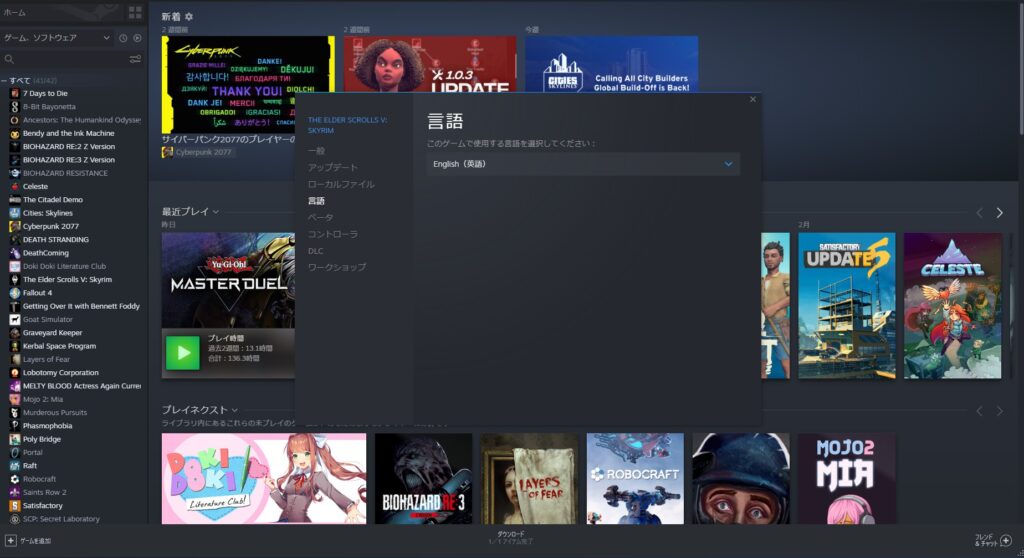Click the add game plus icon
The height and width of the screenshot is (558, 1024).
(x=10, y=540)
